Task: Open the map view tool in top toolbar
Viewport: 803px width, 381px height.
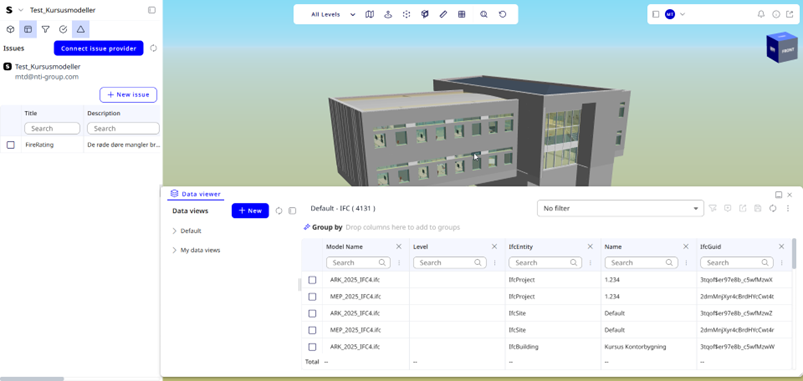Action: (370, 14)
